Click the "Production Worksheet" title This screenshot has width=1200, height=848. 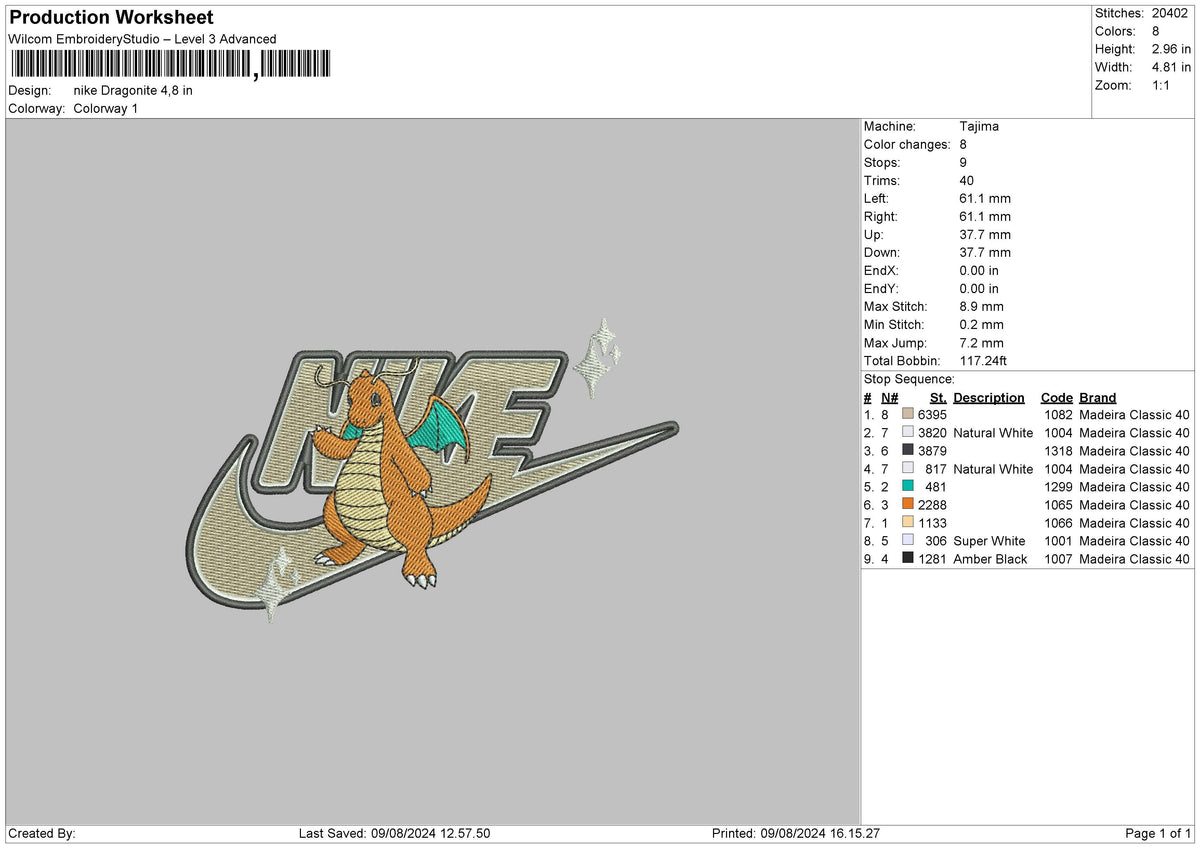[111, 18]
